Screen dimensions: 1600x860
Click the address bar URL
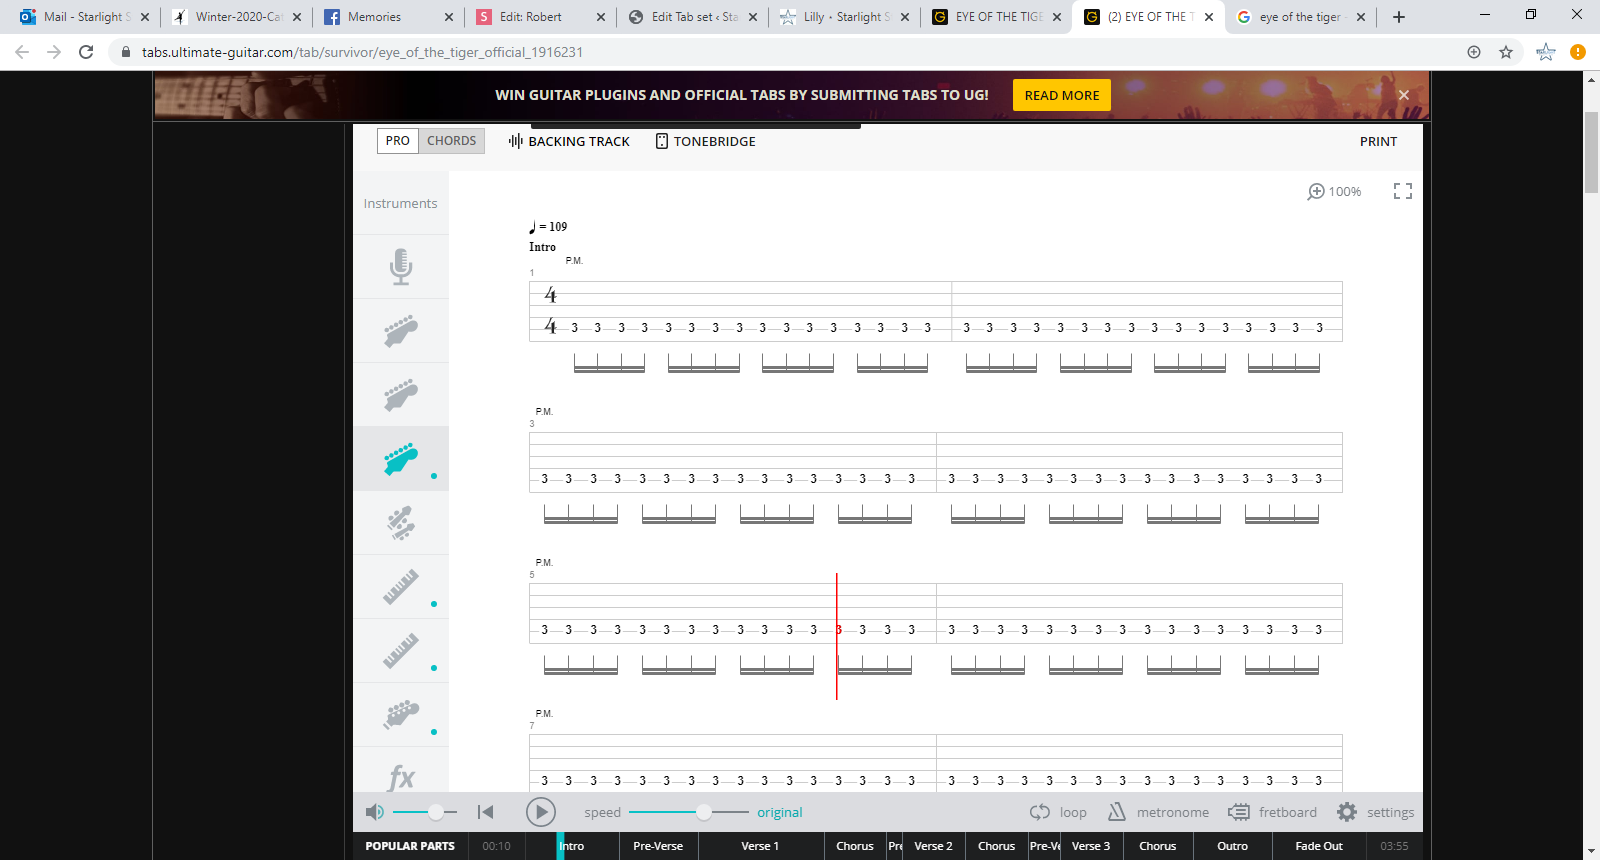click(x=362, y=52)
